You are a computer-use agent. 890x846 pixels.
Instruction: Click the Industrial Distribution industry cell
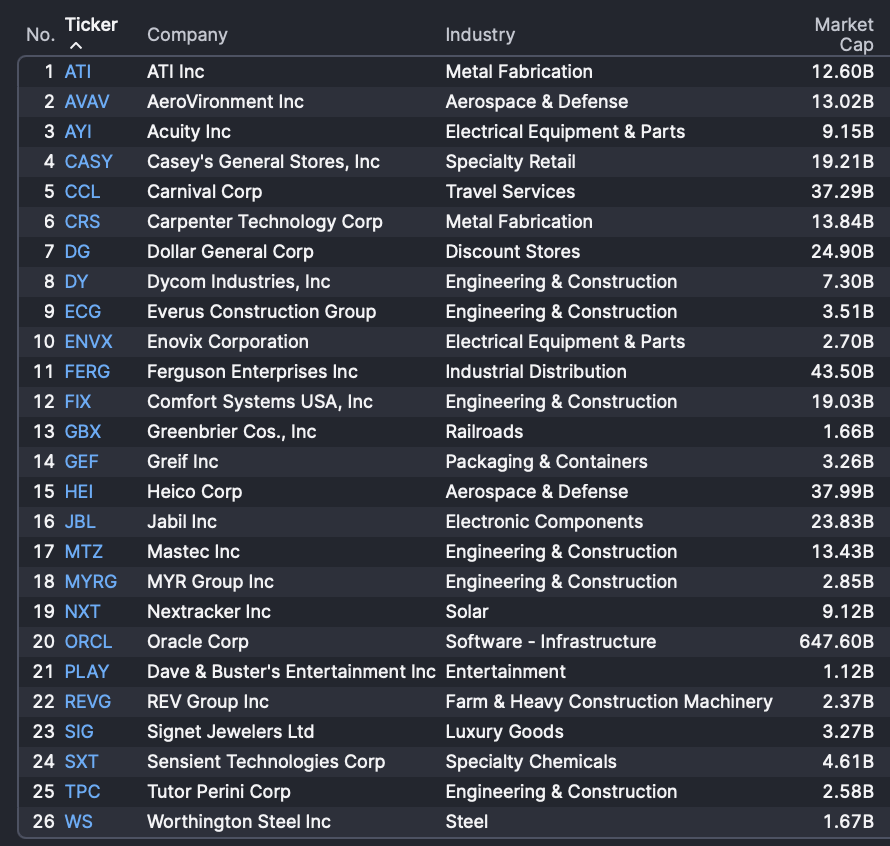[536, 372]
